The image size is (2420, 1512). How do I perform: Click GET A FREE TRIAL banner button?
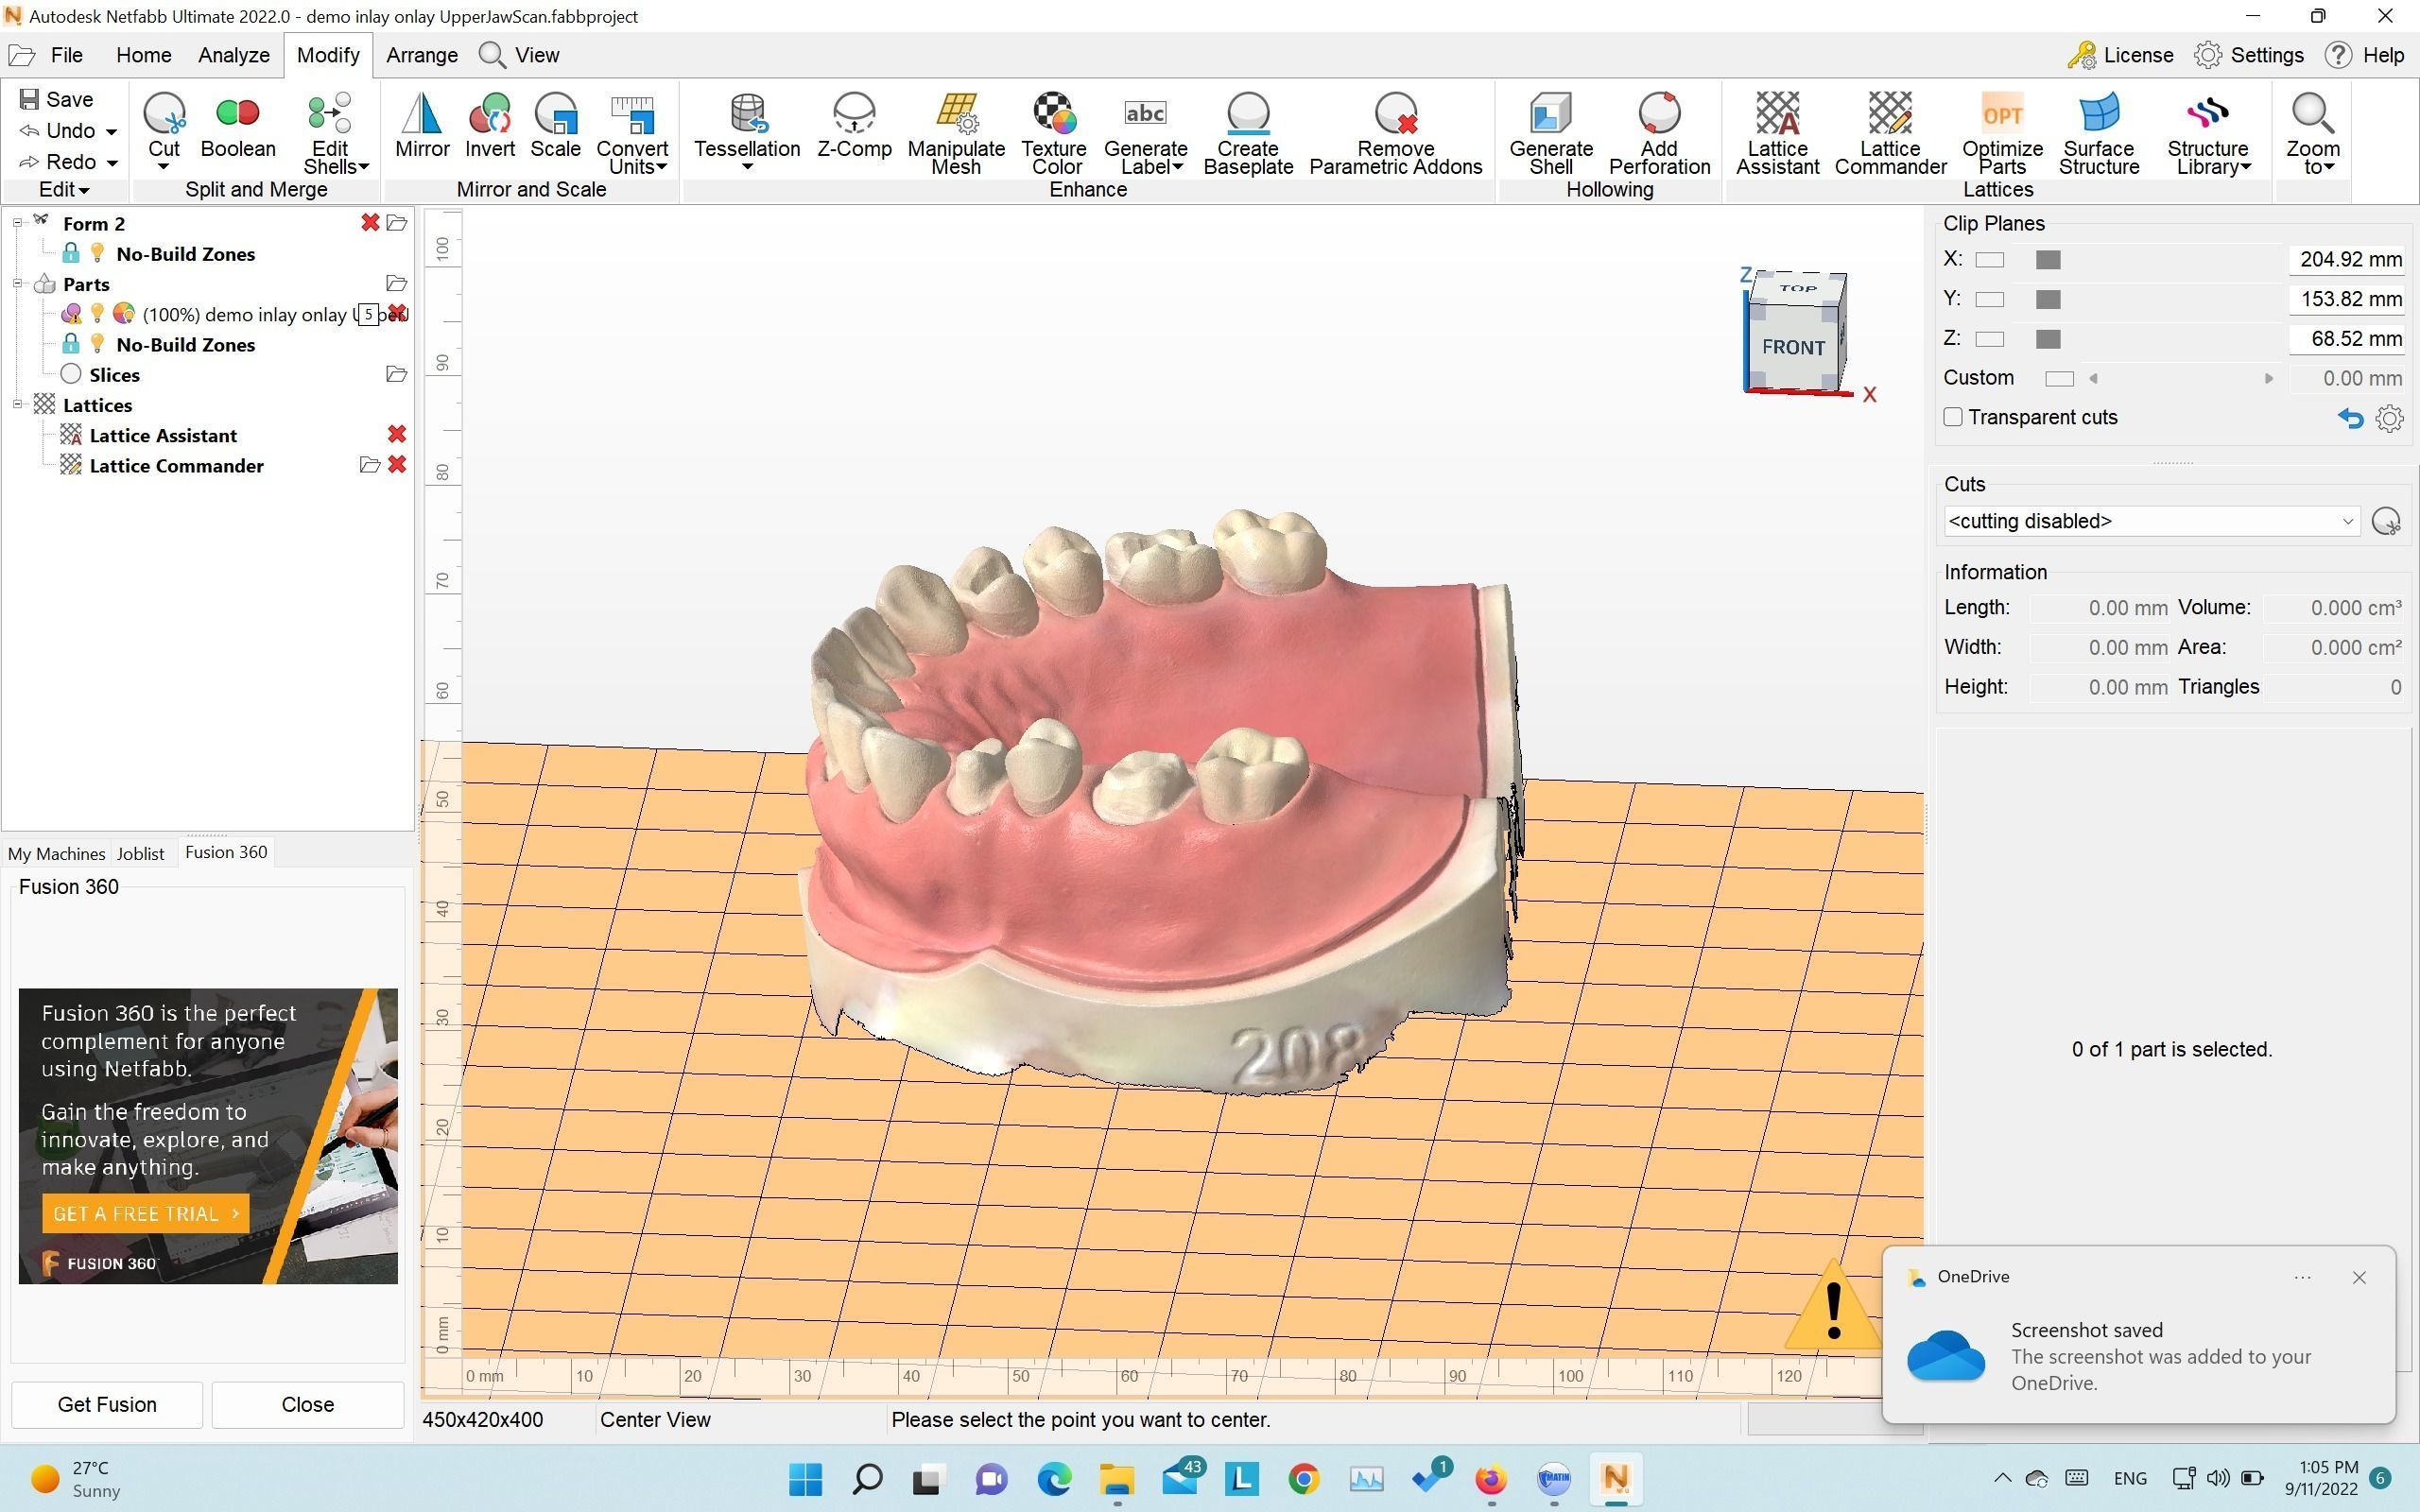(146, 1213)
